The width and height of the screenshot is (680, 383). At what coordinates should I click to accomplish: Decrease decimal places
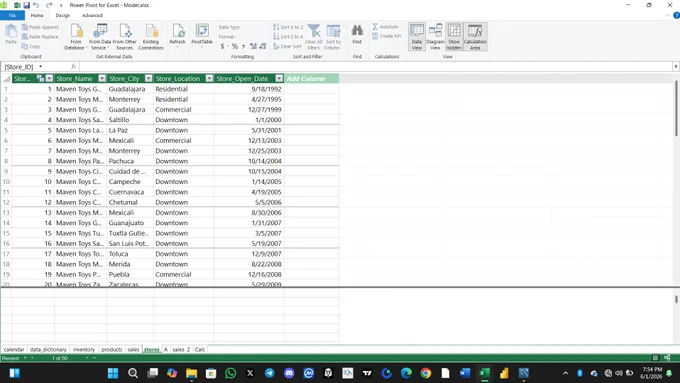pyautogui.click(x=262, y=46)
